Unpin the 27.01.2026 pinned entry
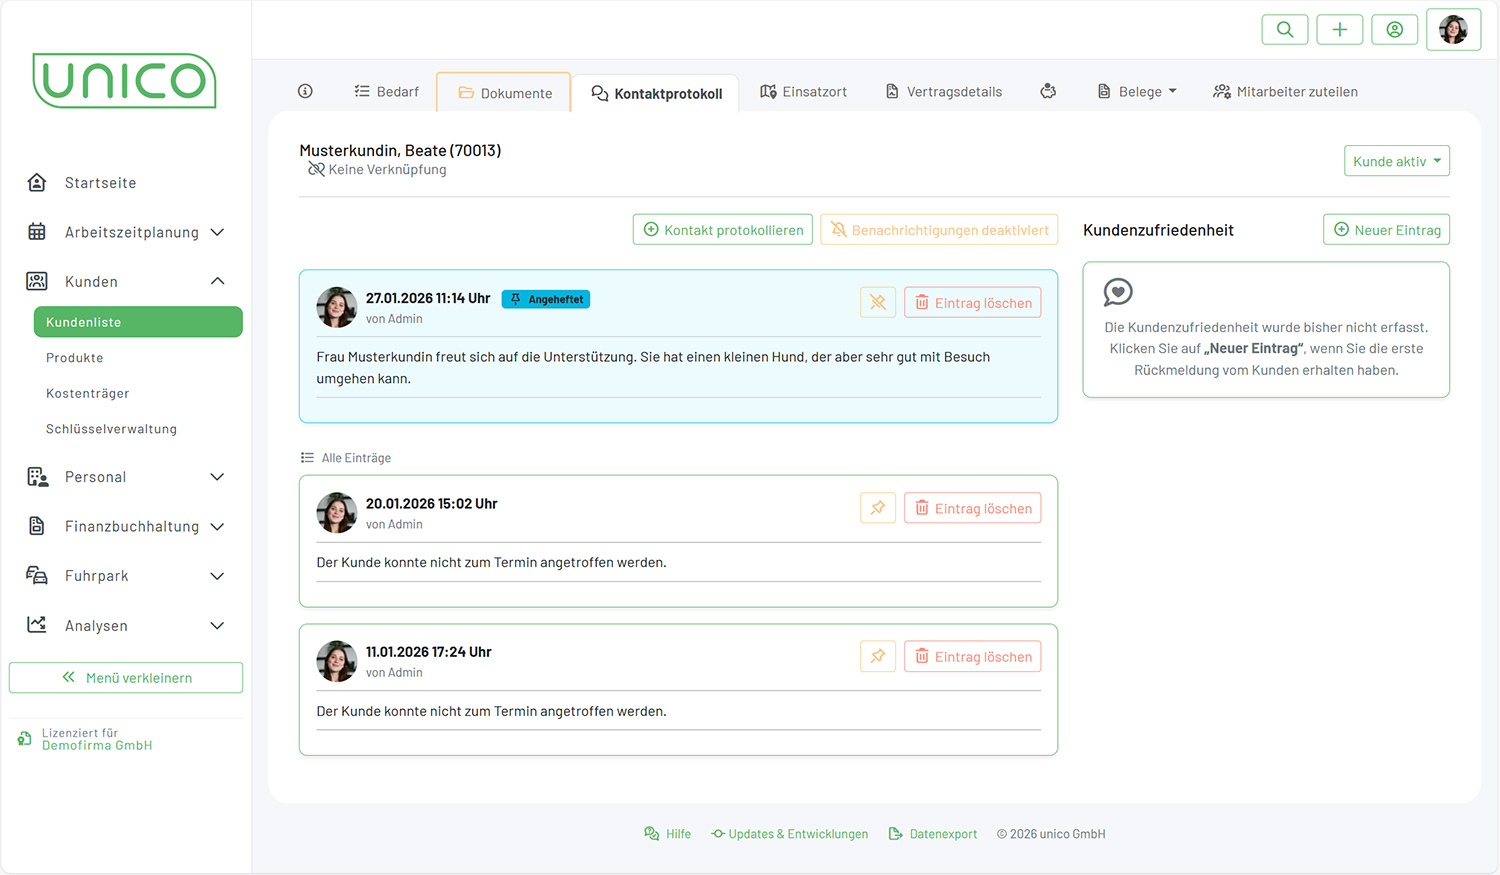The image size is (1500, 875). (878, 303)
